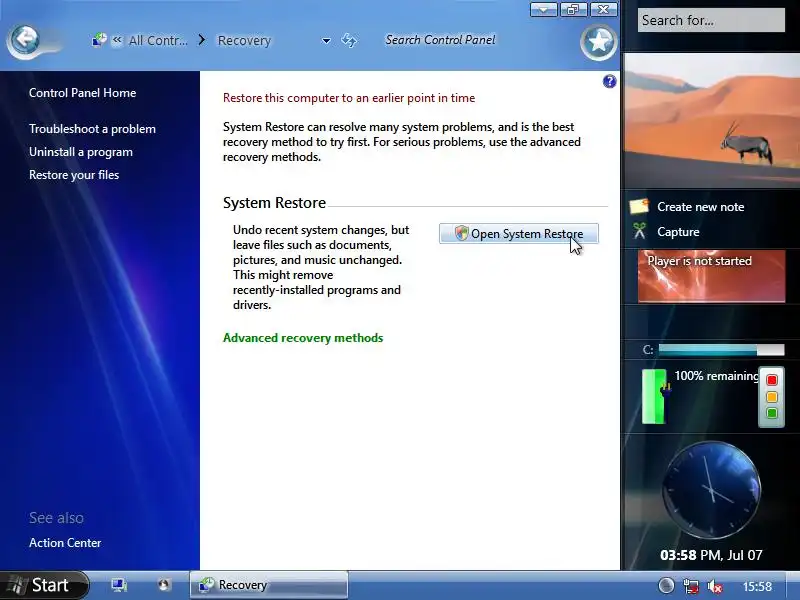
Task: Open the address bar history dropdown arrow
Action: click(x=326, y=40)
